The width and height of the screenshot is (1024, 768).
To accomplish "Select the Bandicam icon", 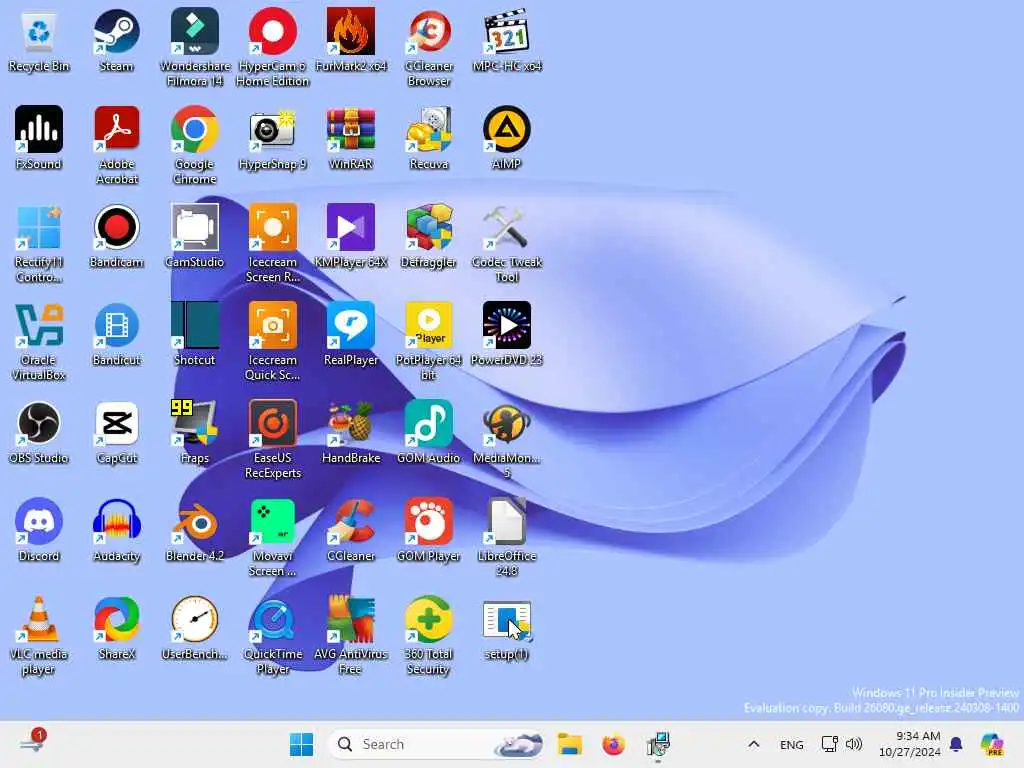I will coord(116,237).
